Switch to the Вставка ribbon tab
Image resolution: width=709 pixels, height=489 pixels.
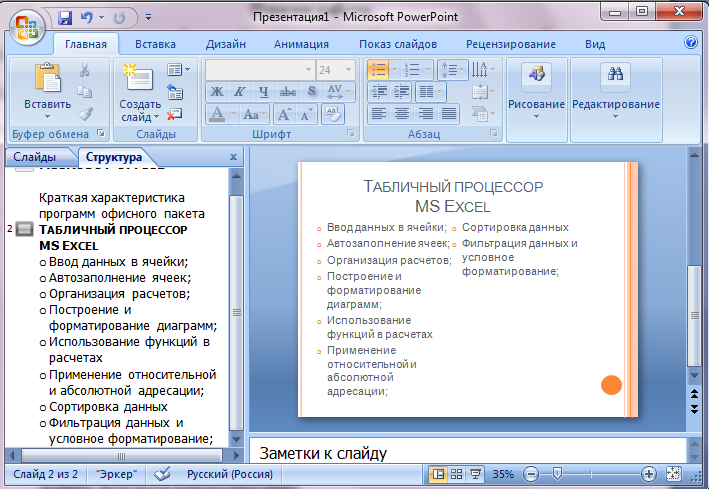[155, 44]
